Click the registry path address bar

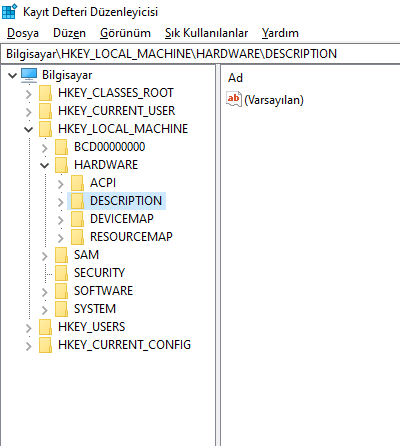[200, 54]
